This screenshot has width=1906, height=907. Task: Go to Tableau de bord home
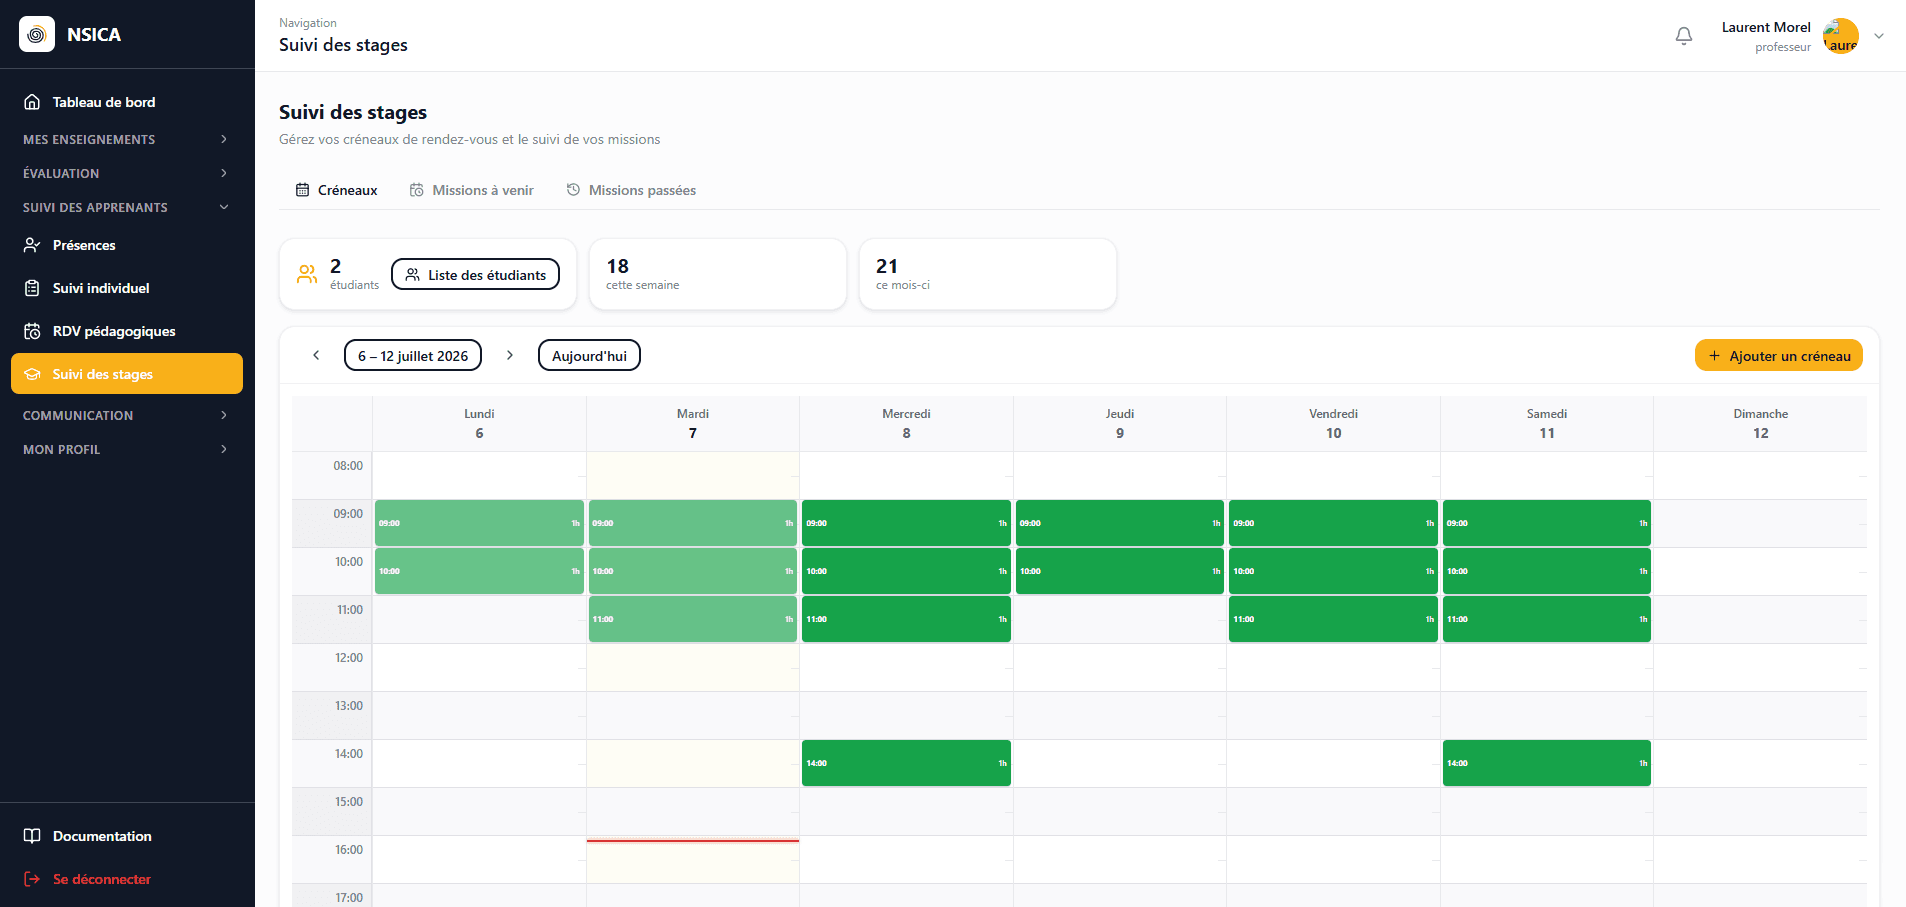pyautogui.click(x=127, y=102)
